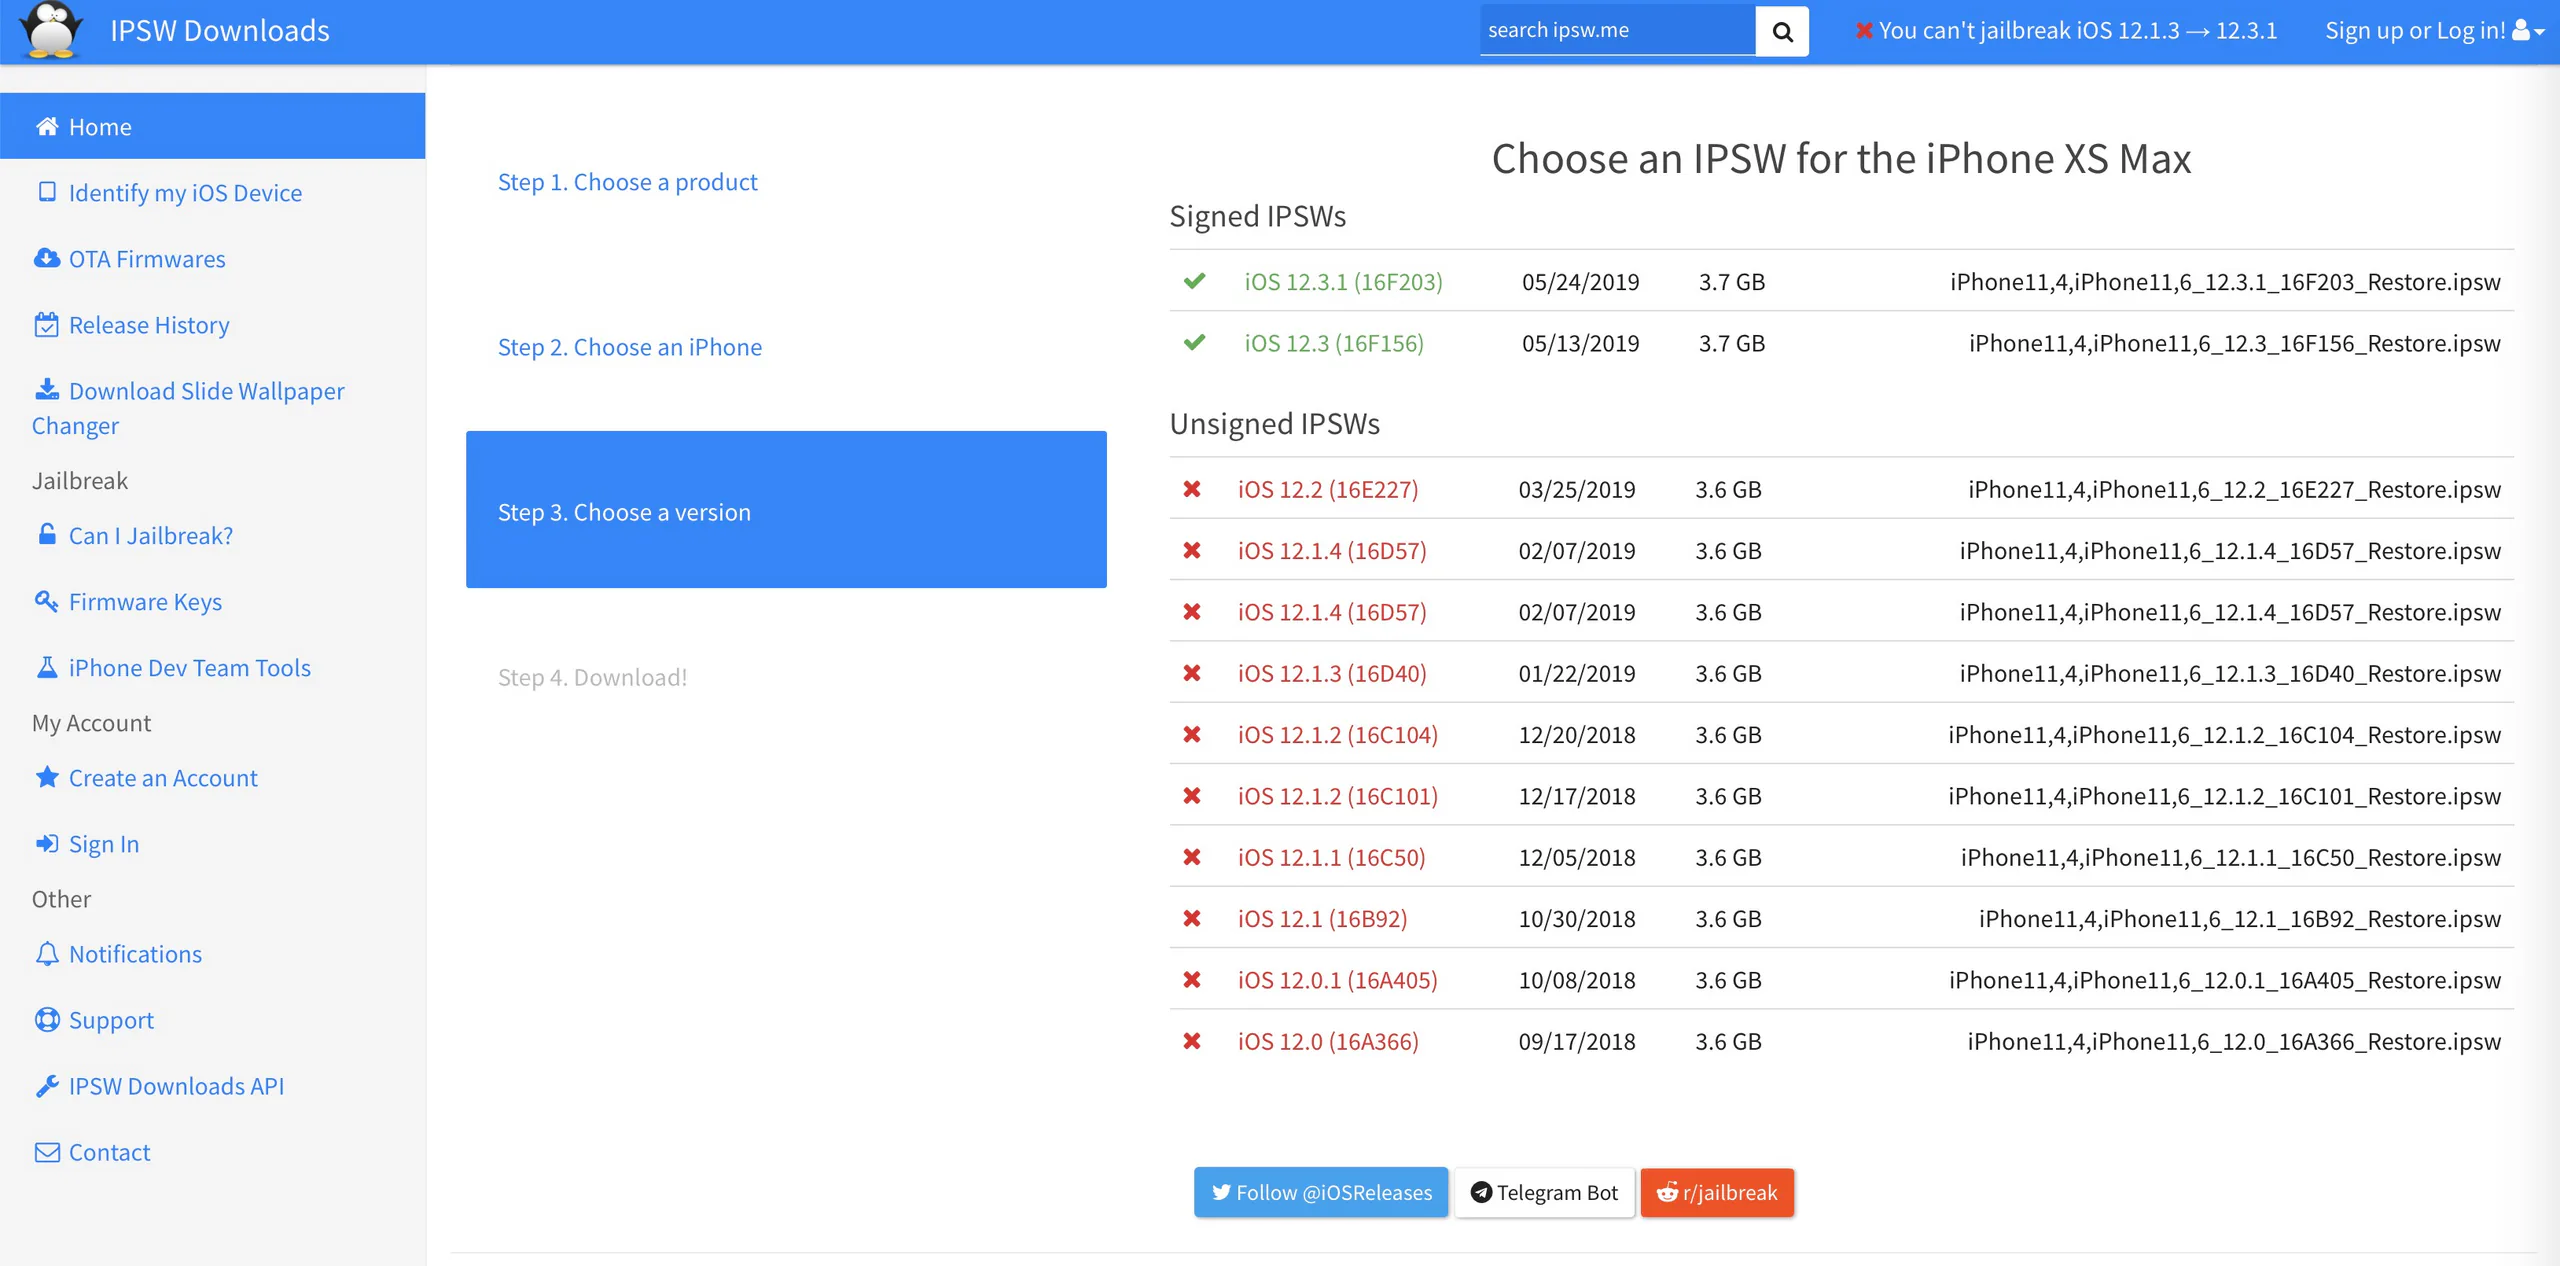Open iOS 12.1.3 (16D40) link
The width and height of the screenshot is (2560, 1266).
coord(1332,673)
